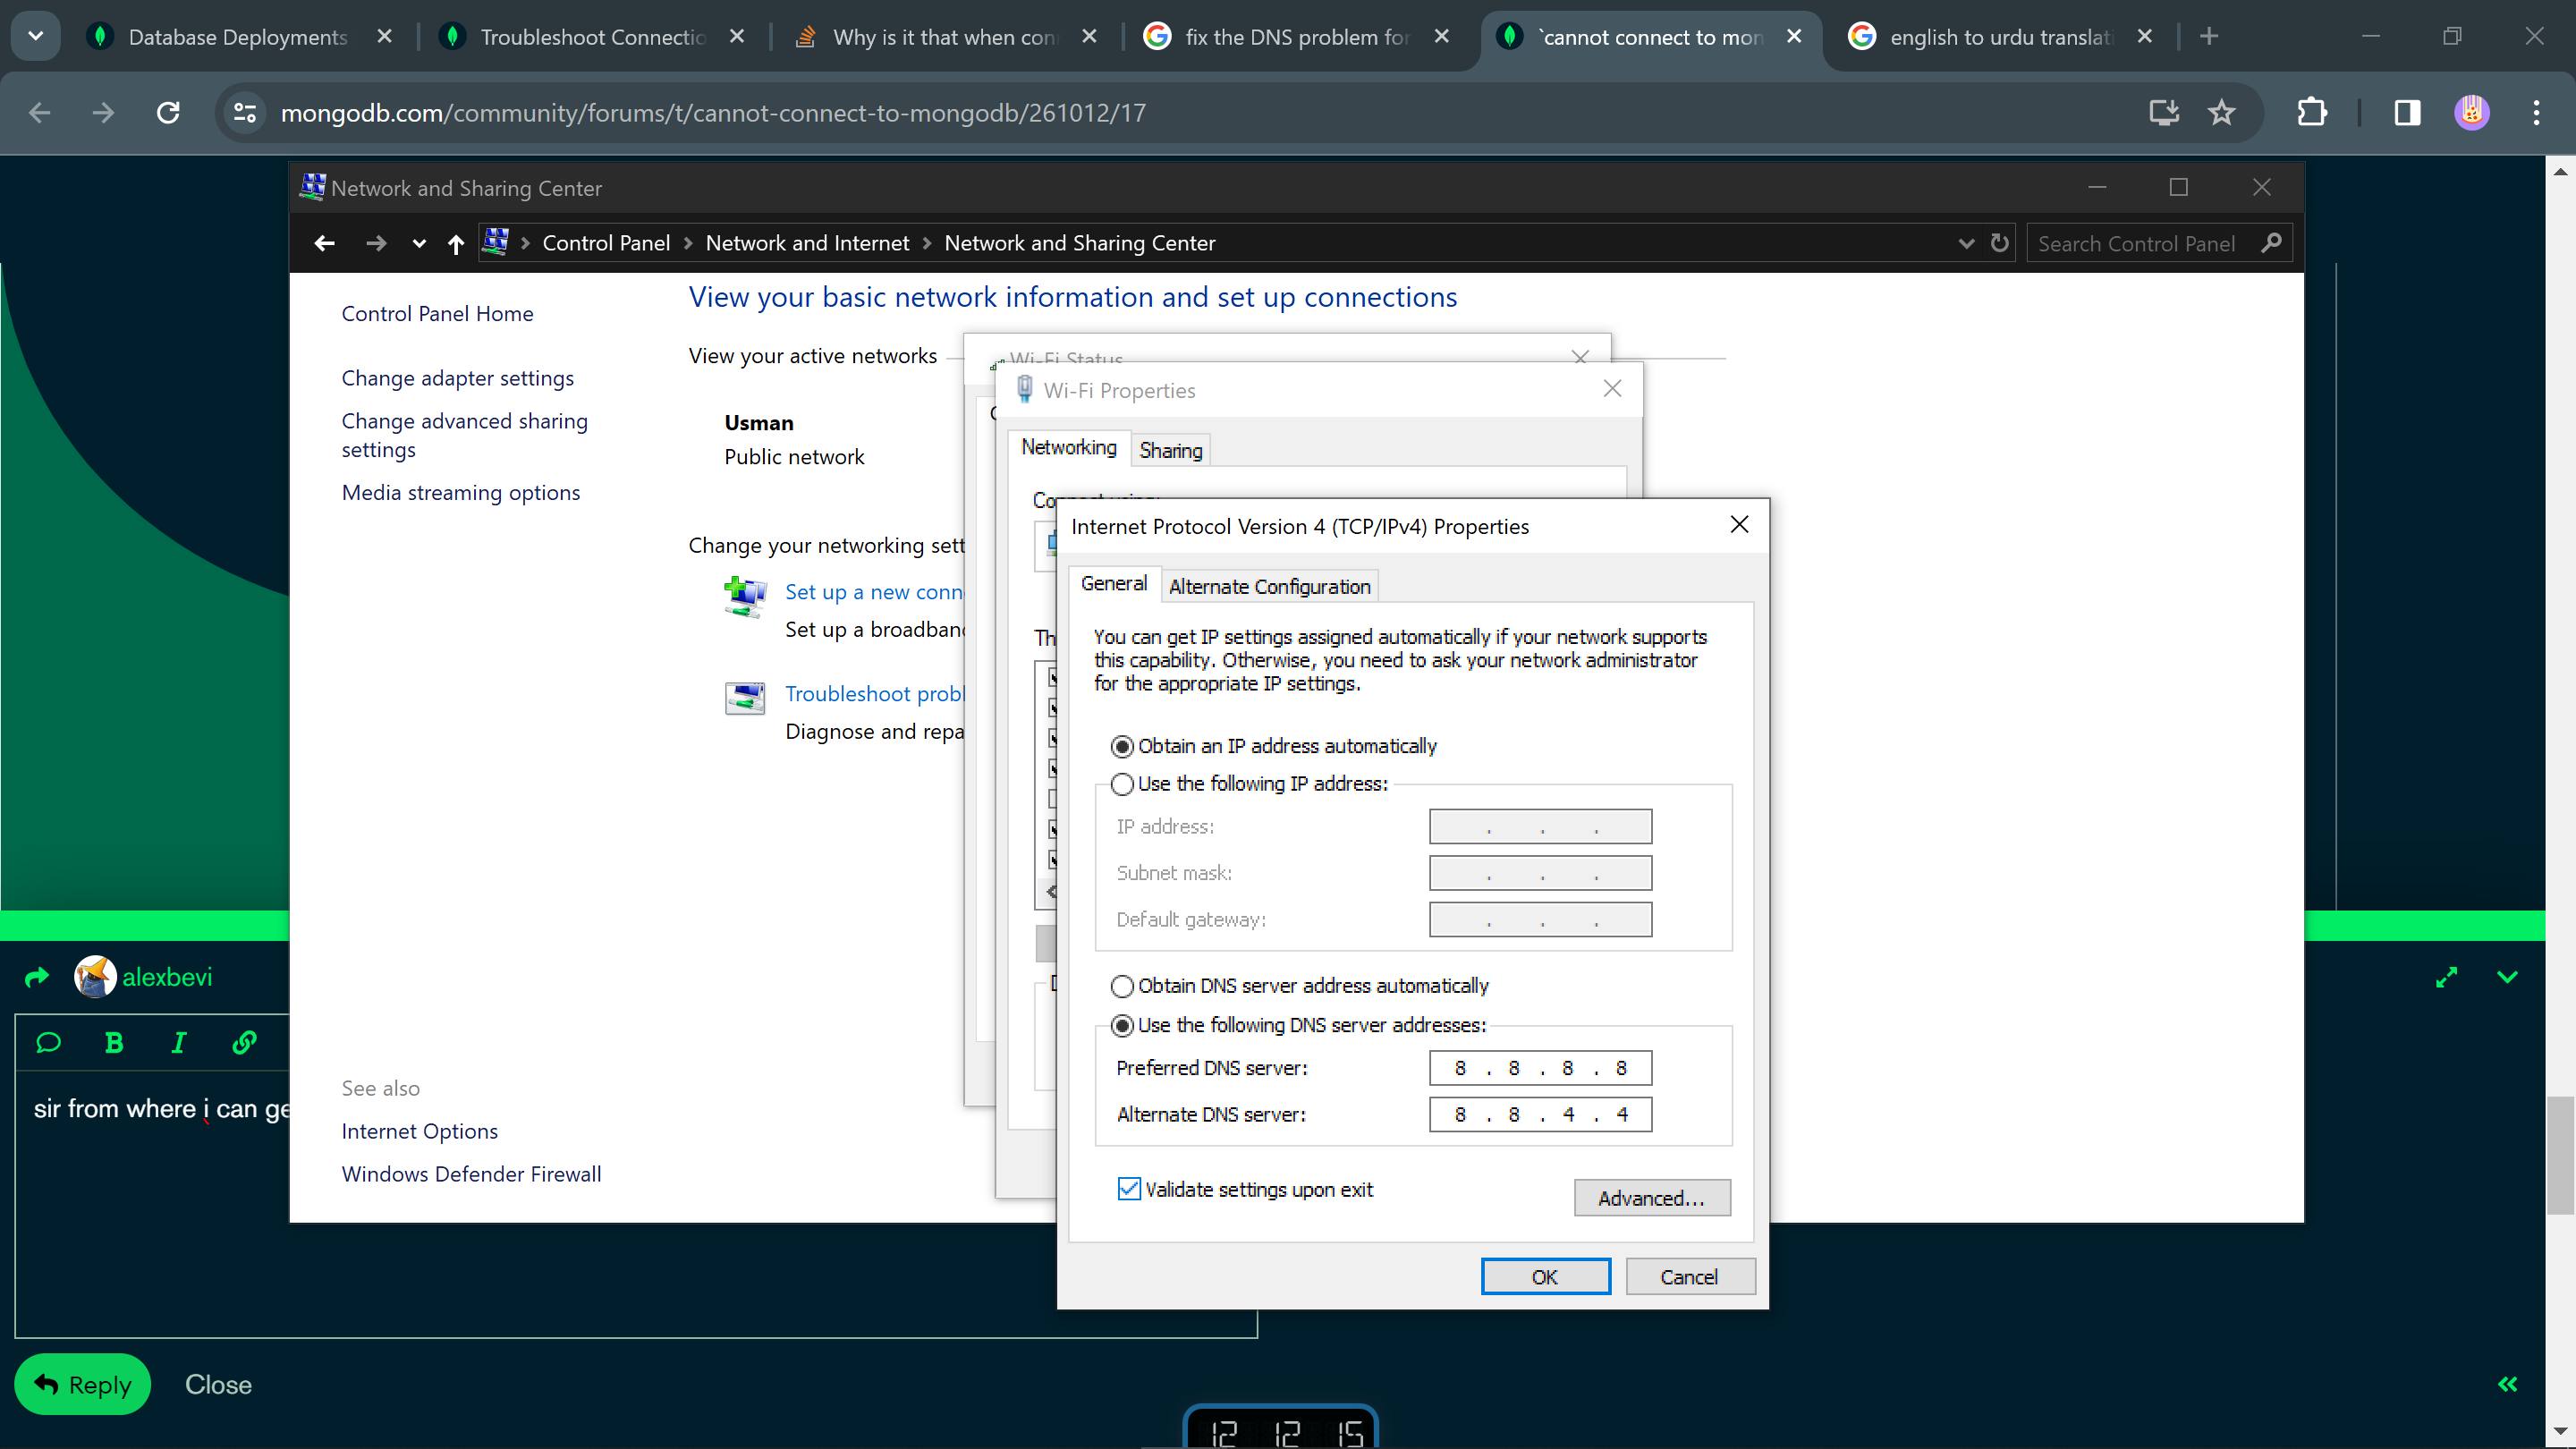
Task: Select Use the following IP address
Action: (x=1122, y=784)
